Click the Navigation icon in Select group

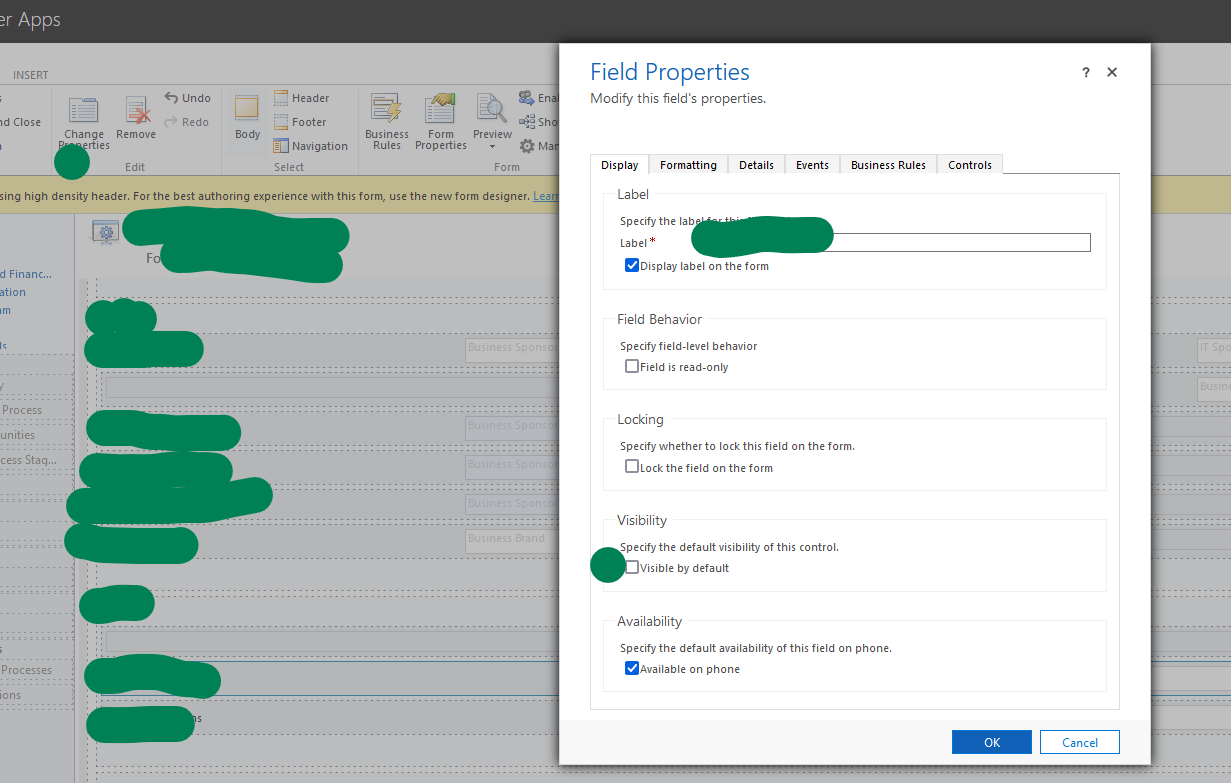click(310, 145)
